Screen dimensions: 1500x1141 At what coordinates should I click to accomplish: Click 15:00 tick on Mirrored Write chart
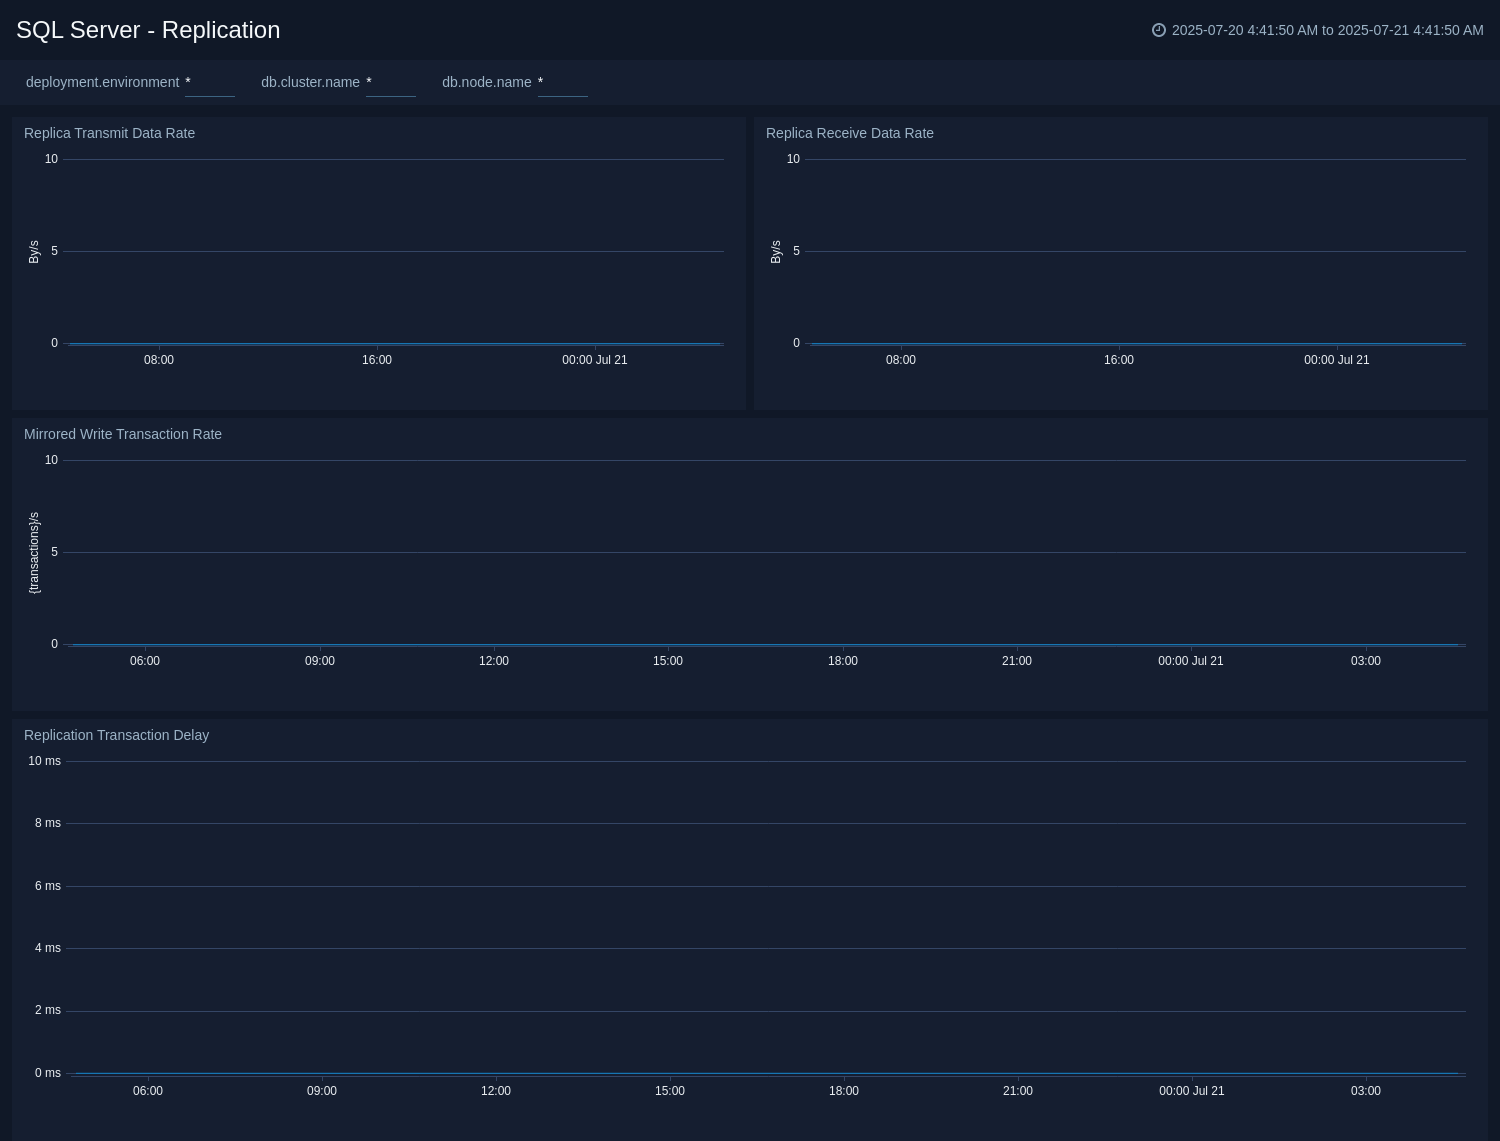pos(668,661)
